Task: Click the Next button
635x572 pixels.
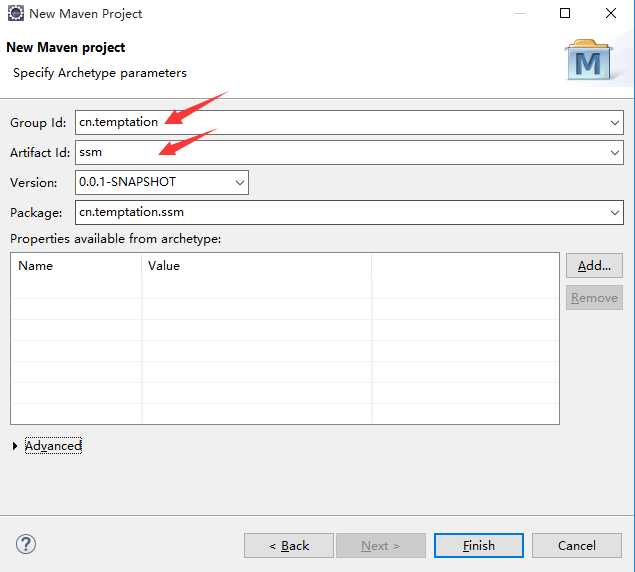Action: coord(381,546)
